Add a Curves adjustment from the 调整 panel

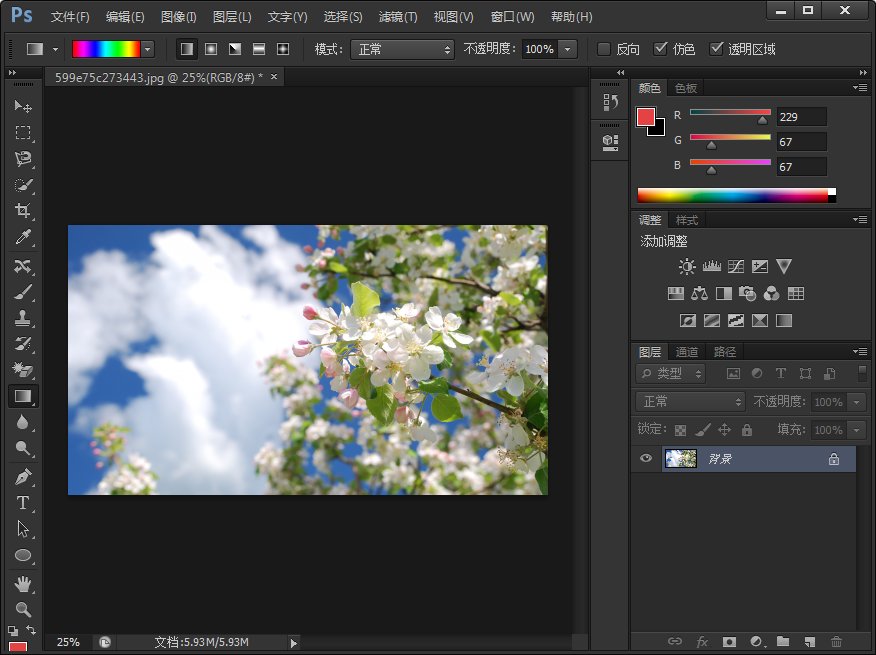click(x=735, y=266)
